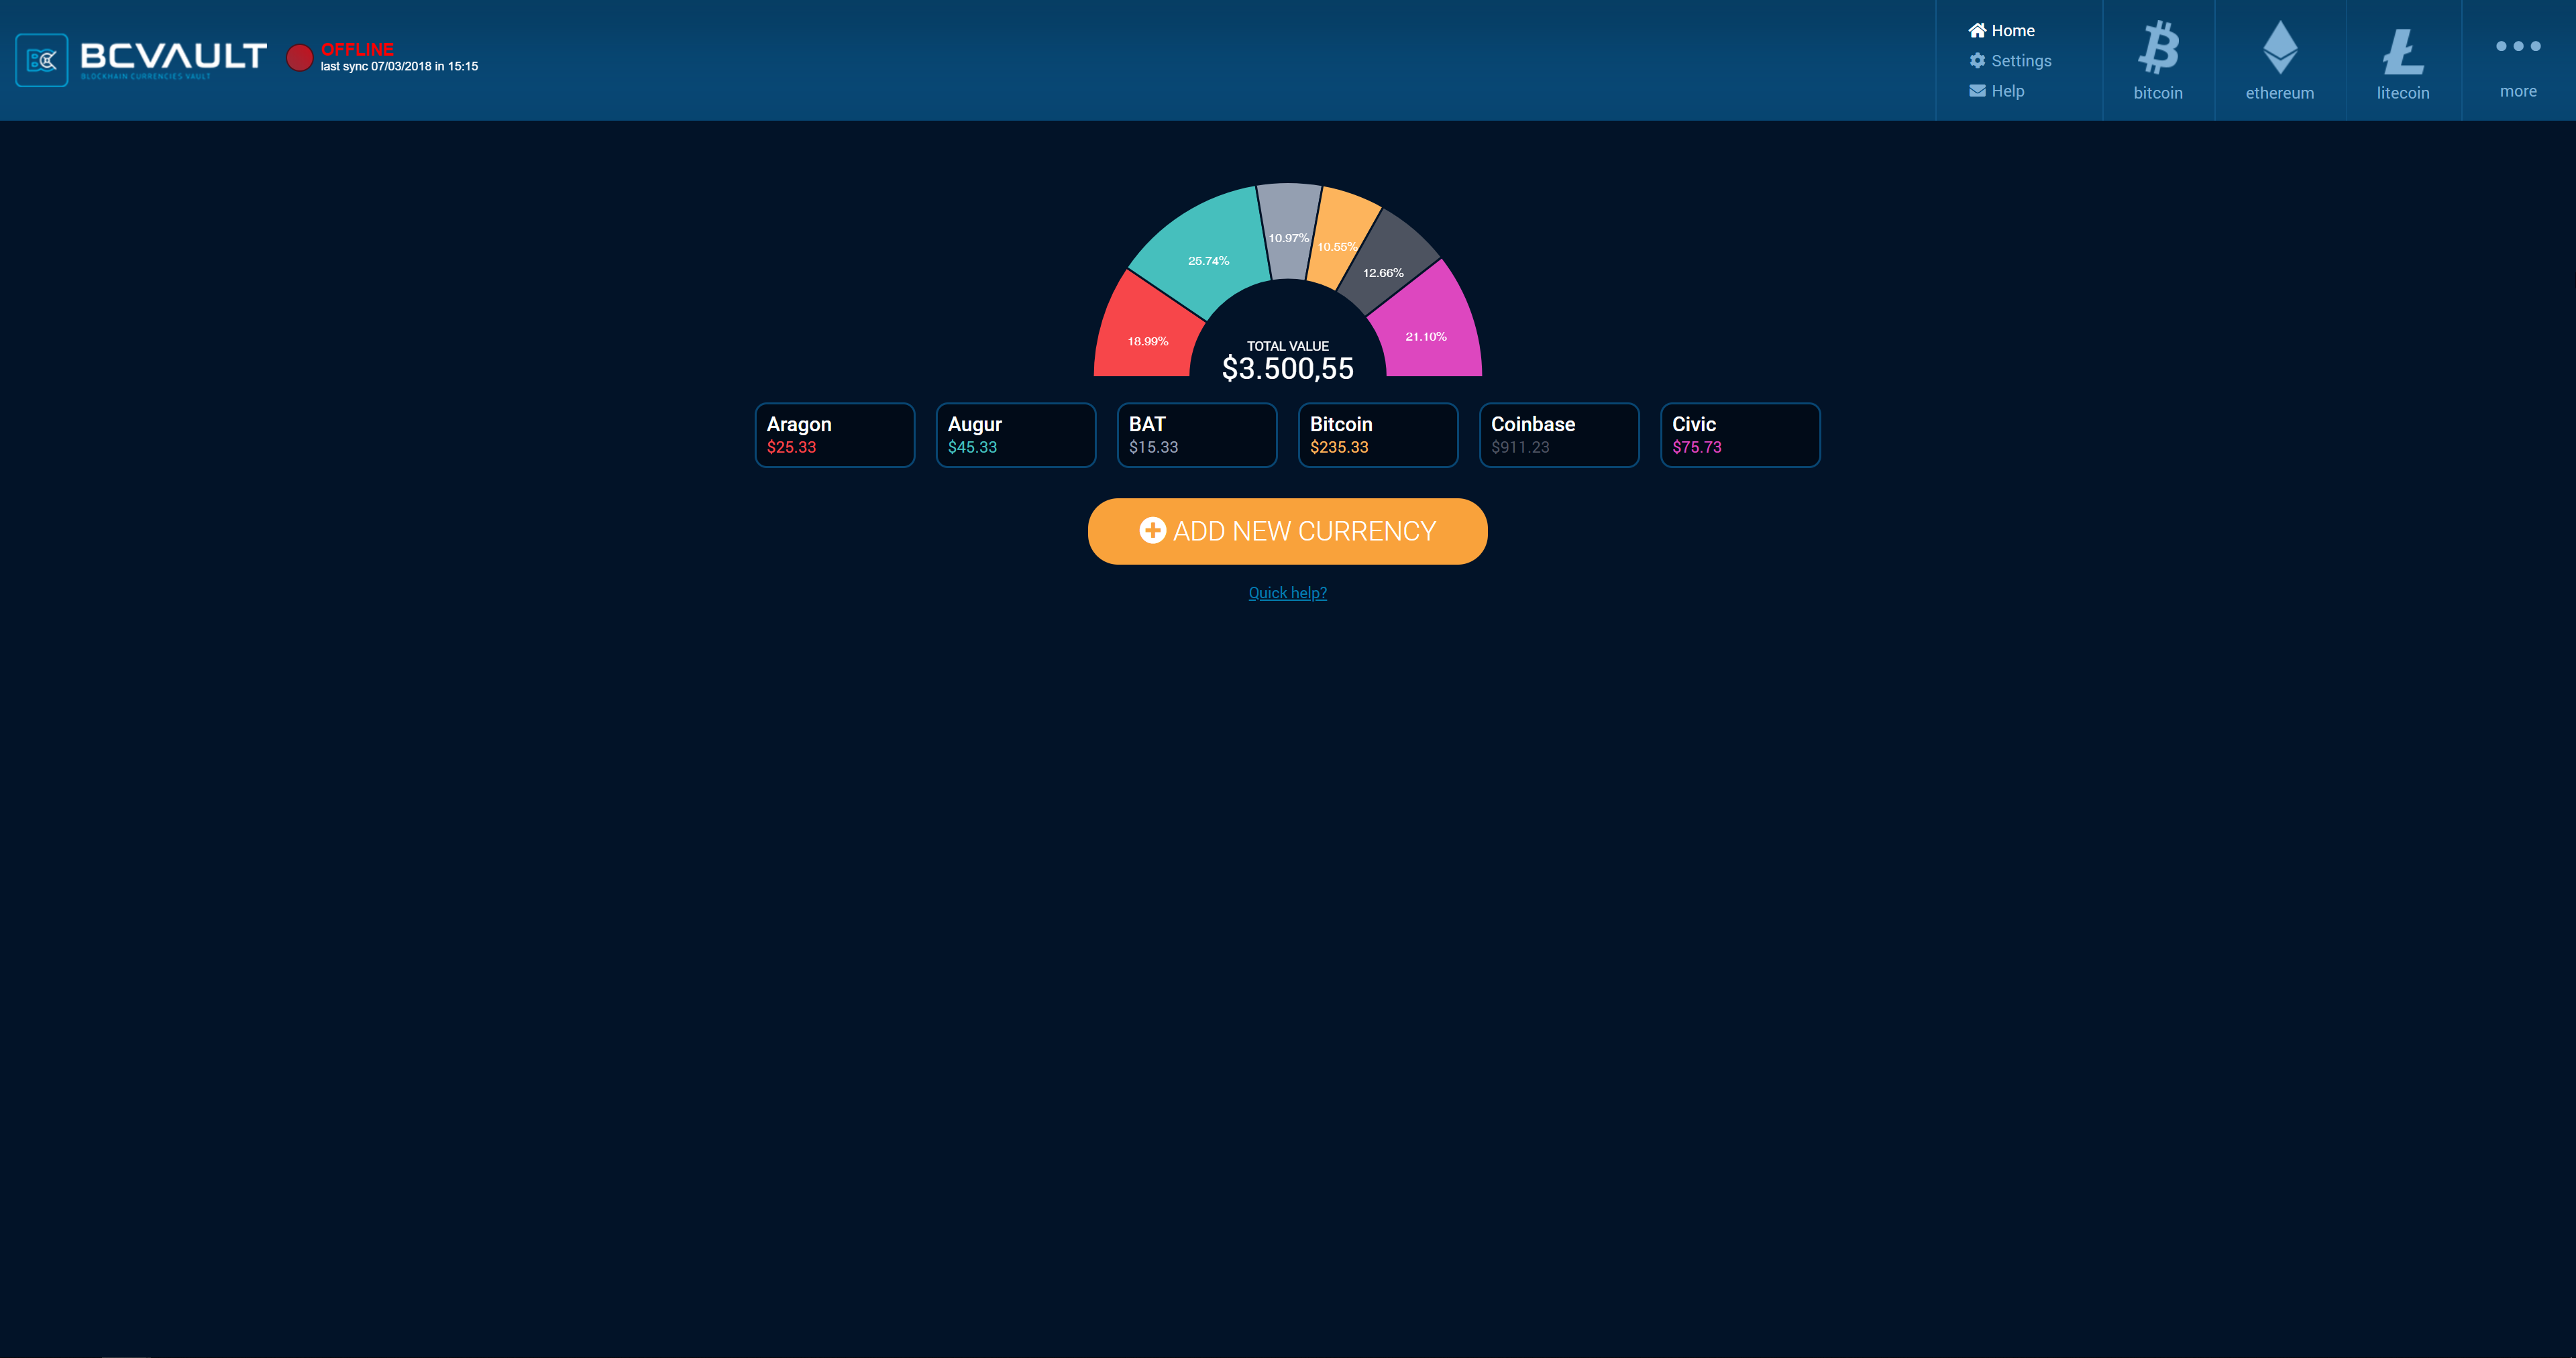
Task: Click the Settings gear icon
Action: click(1977, 61)
